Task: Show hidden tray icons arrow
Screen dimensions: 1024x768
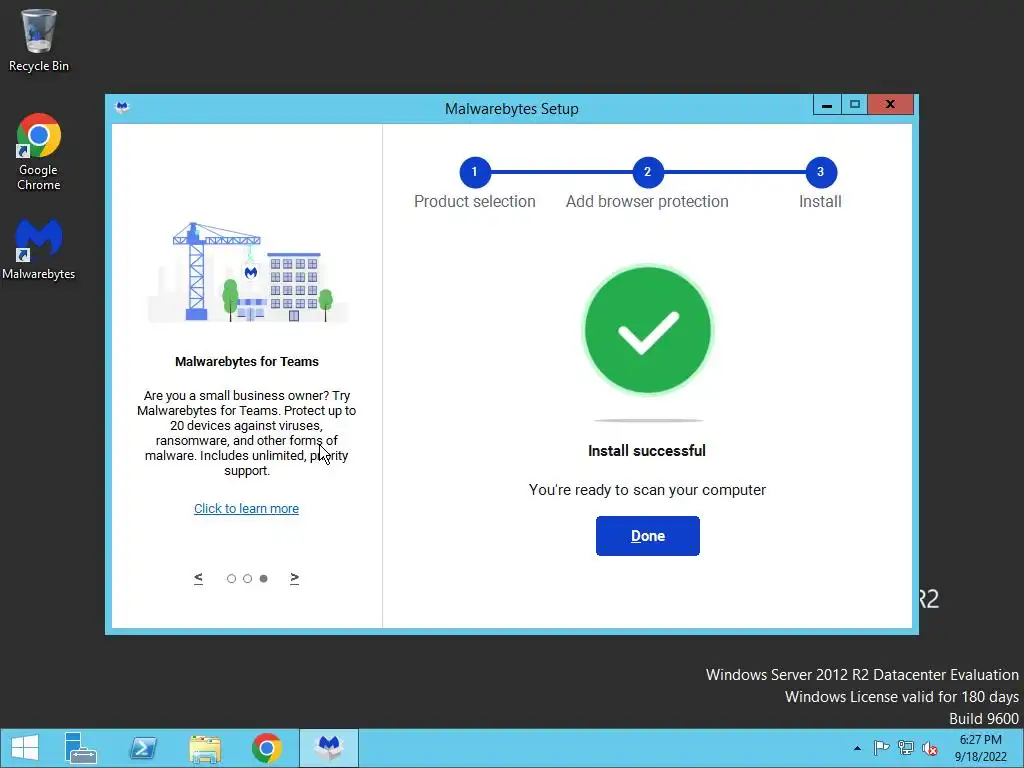Action: pos(857,748)
